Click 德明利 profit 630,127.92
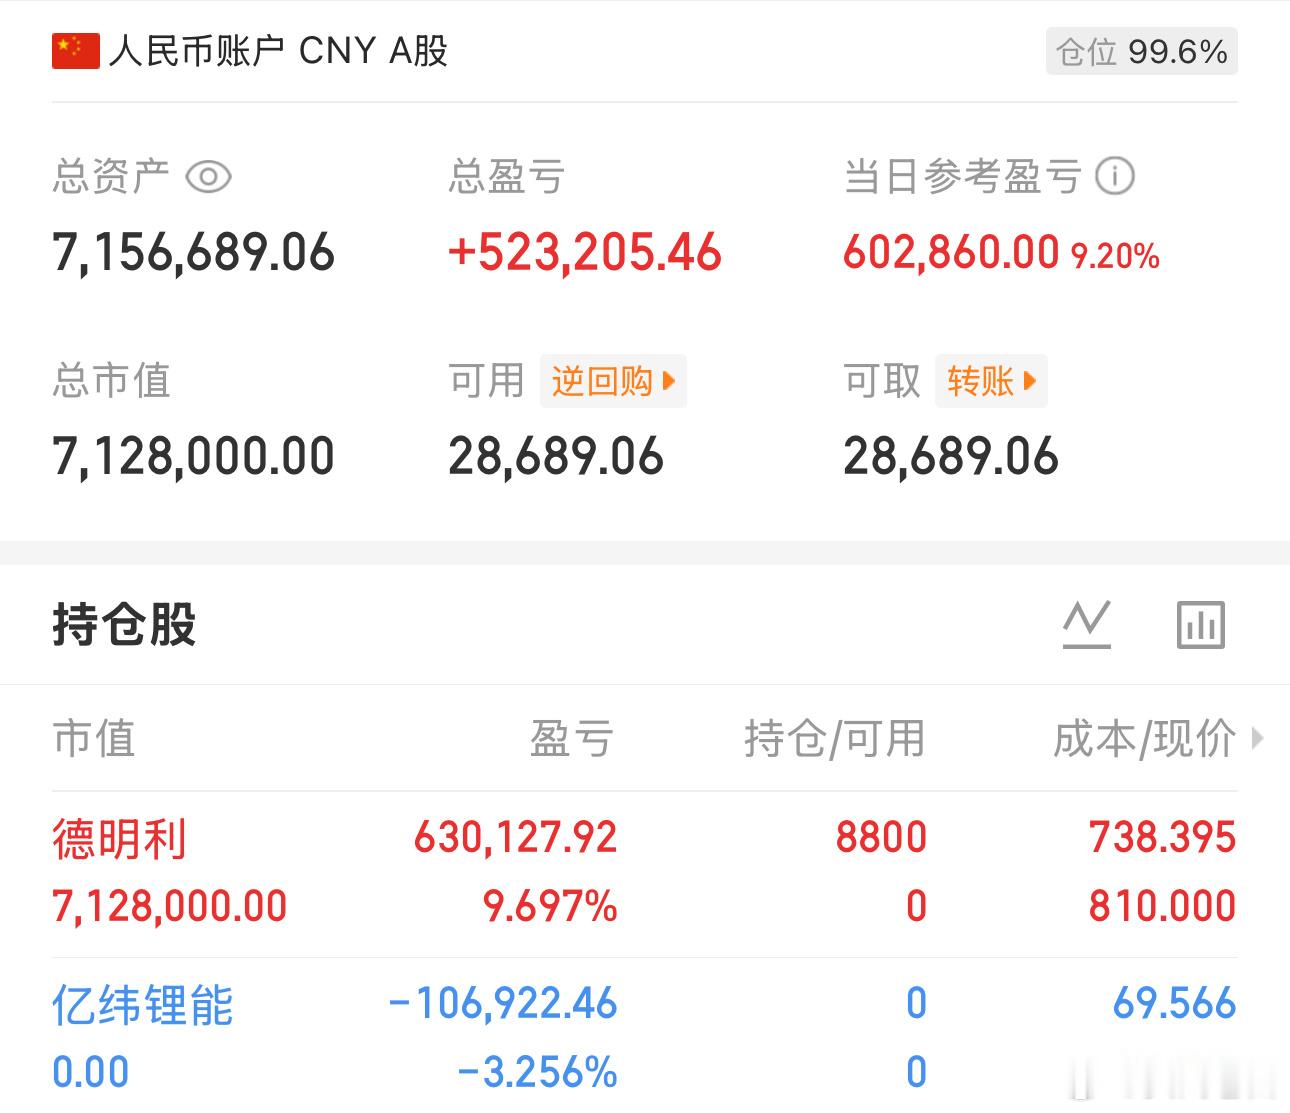 516,838
